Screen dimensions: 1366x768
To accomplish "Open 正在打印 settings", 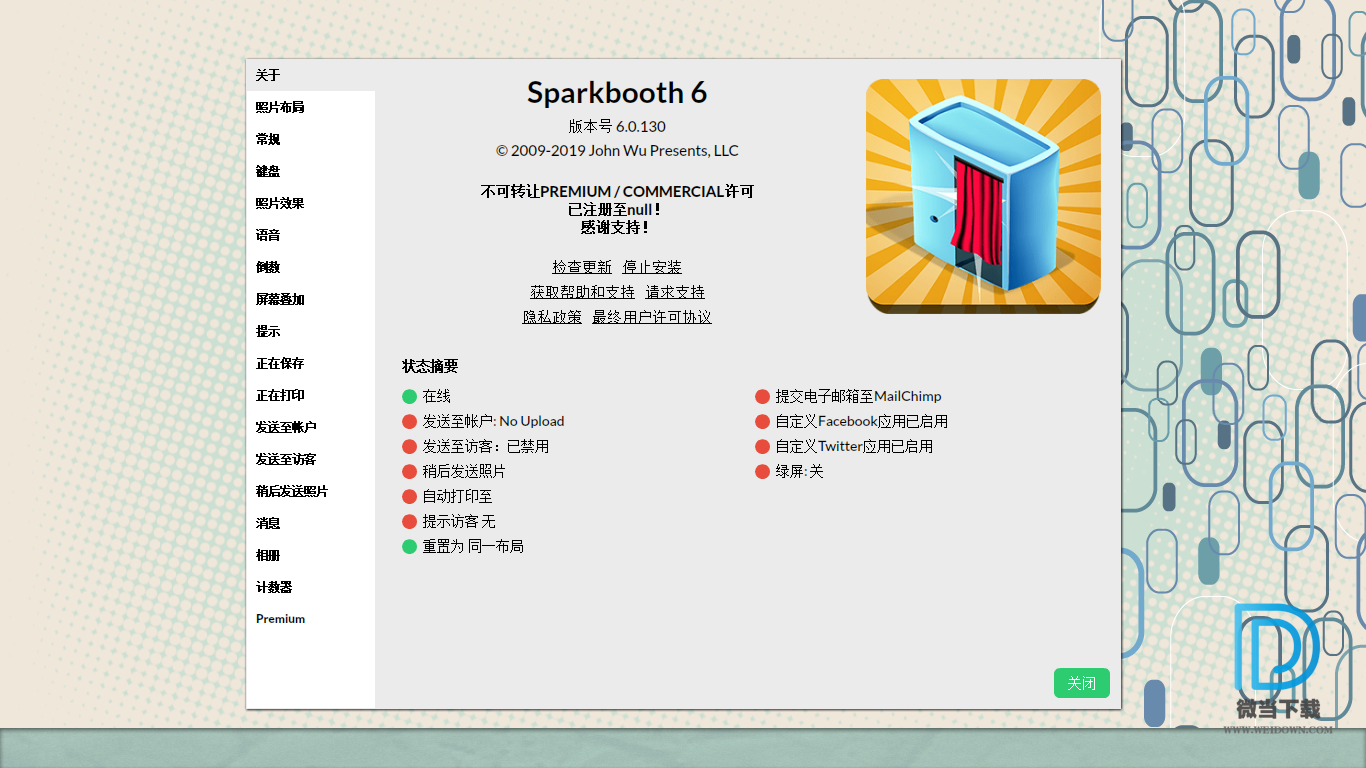I will pyautogui.click(x=310, y=395).
